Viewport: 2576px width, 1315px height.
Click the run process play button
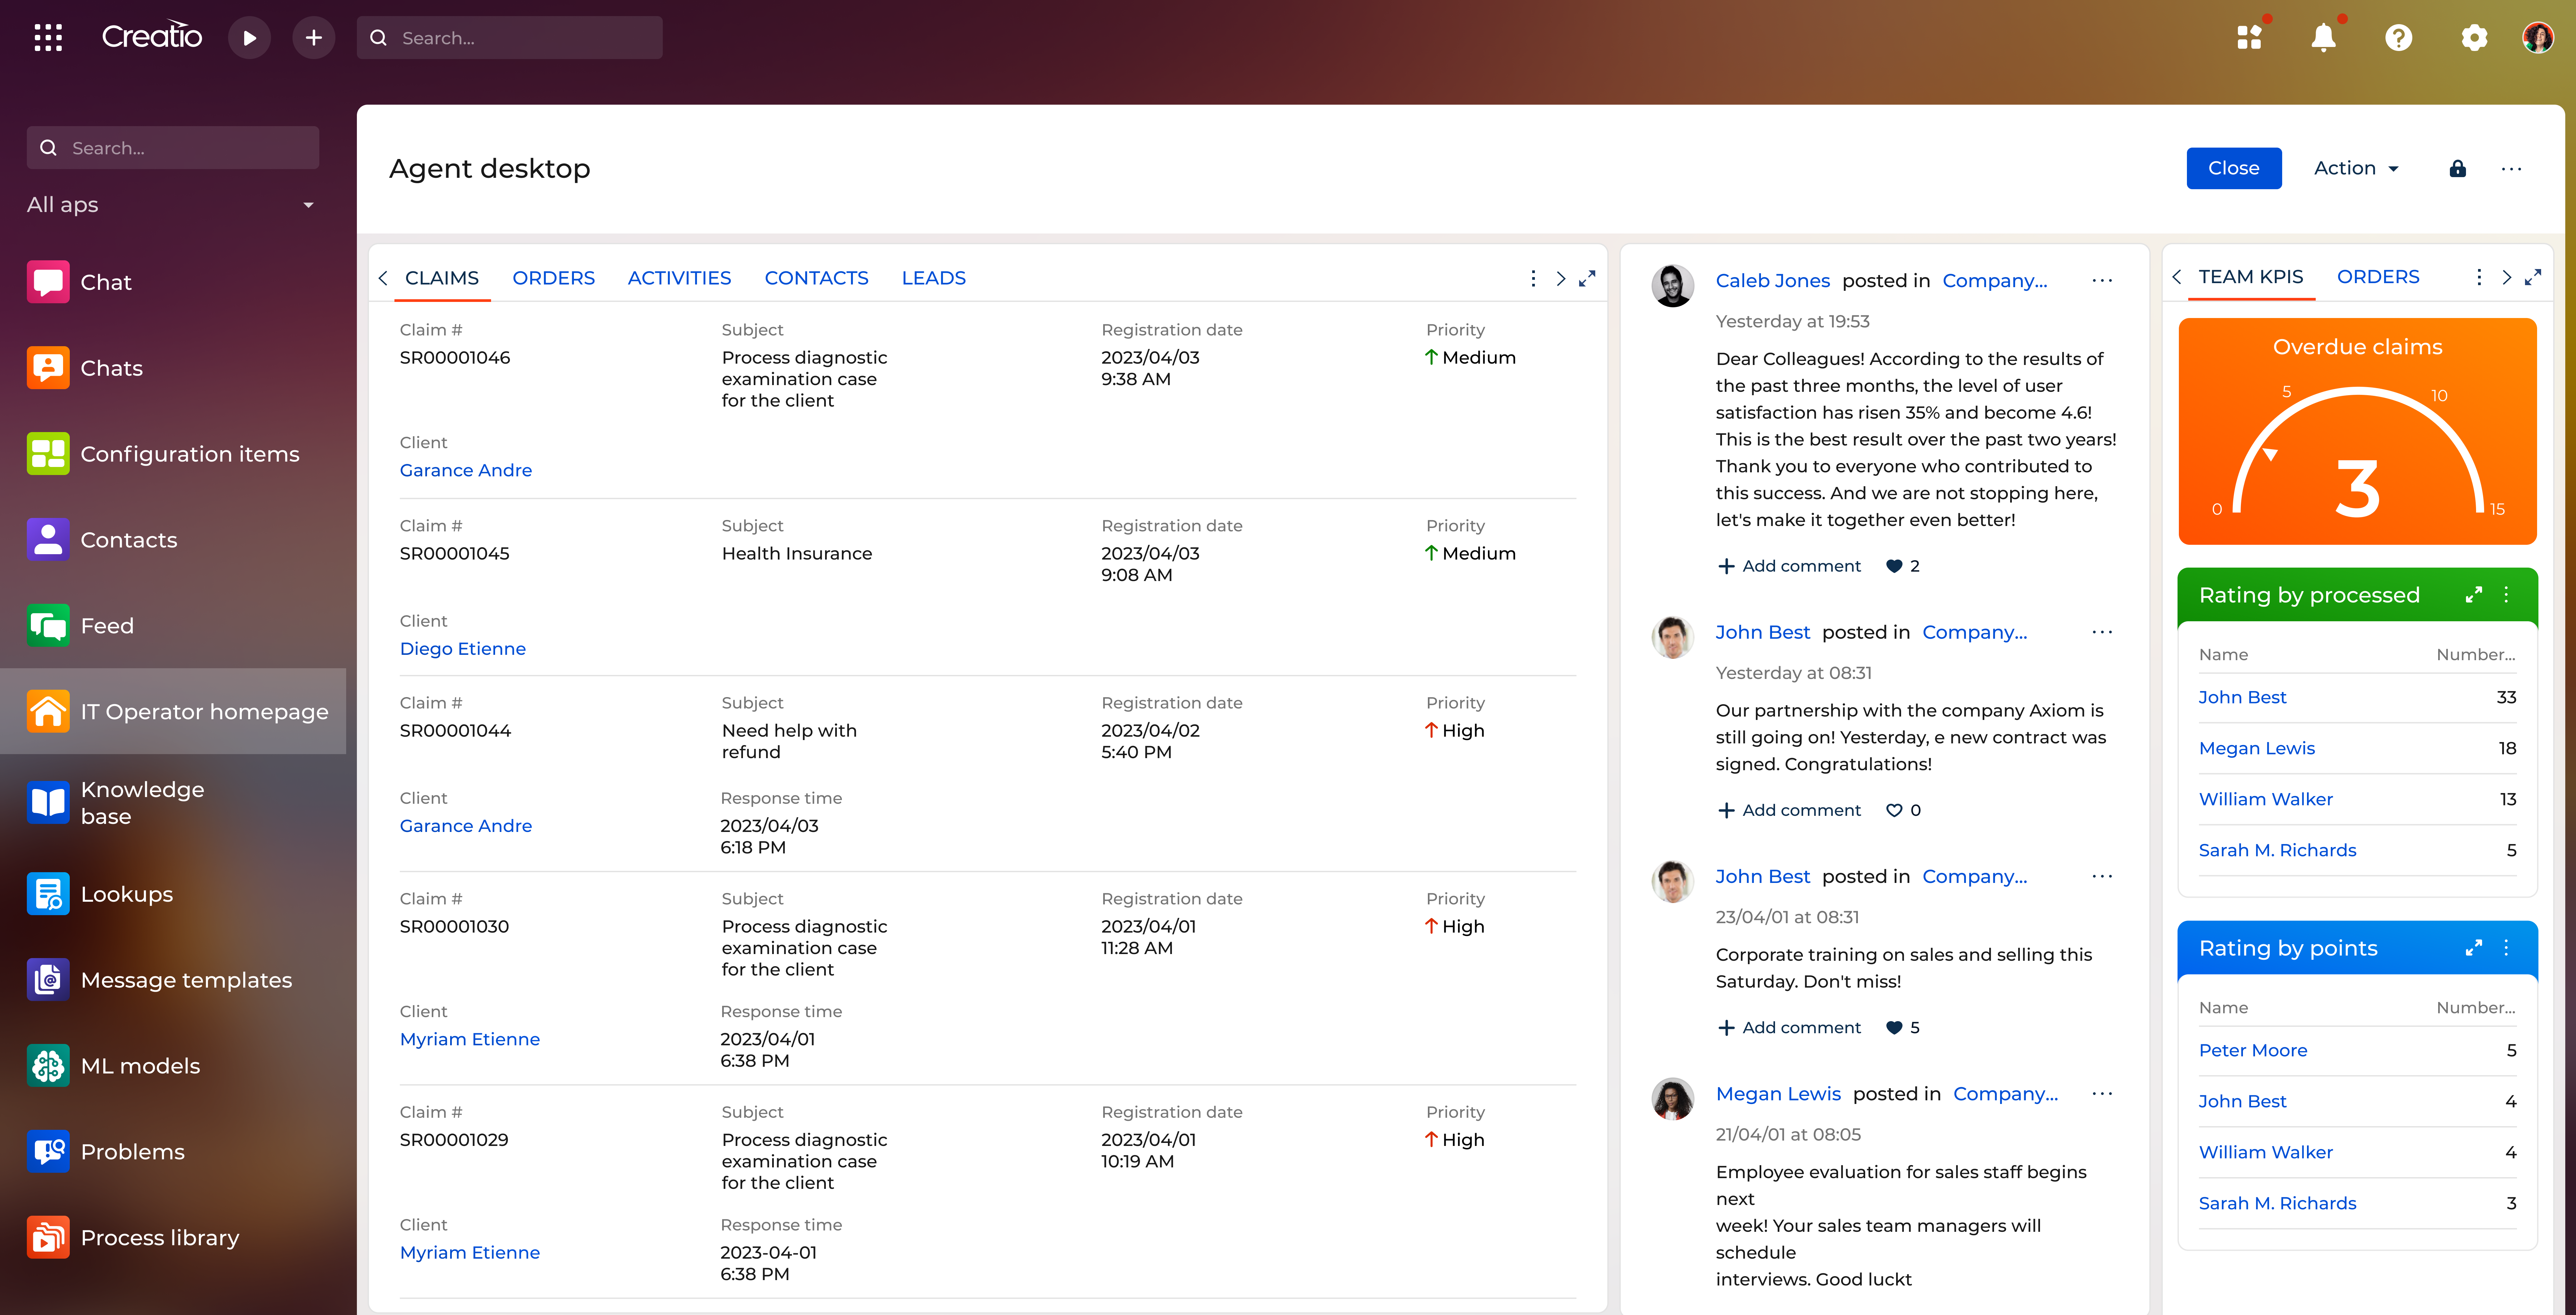249,38
